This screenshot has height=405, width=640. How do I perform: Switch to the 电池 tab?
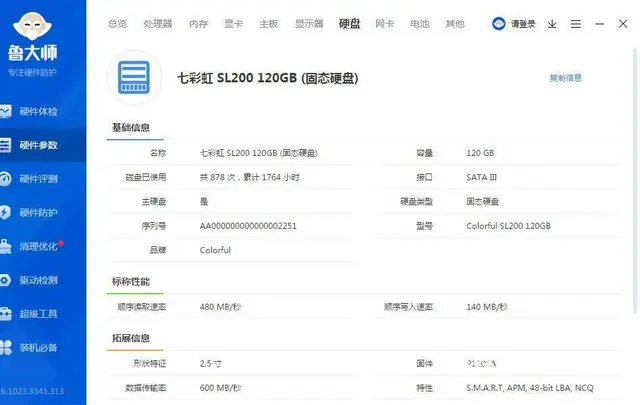click(x=419, y=23)
